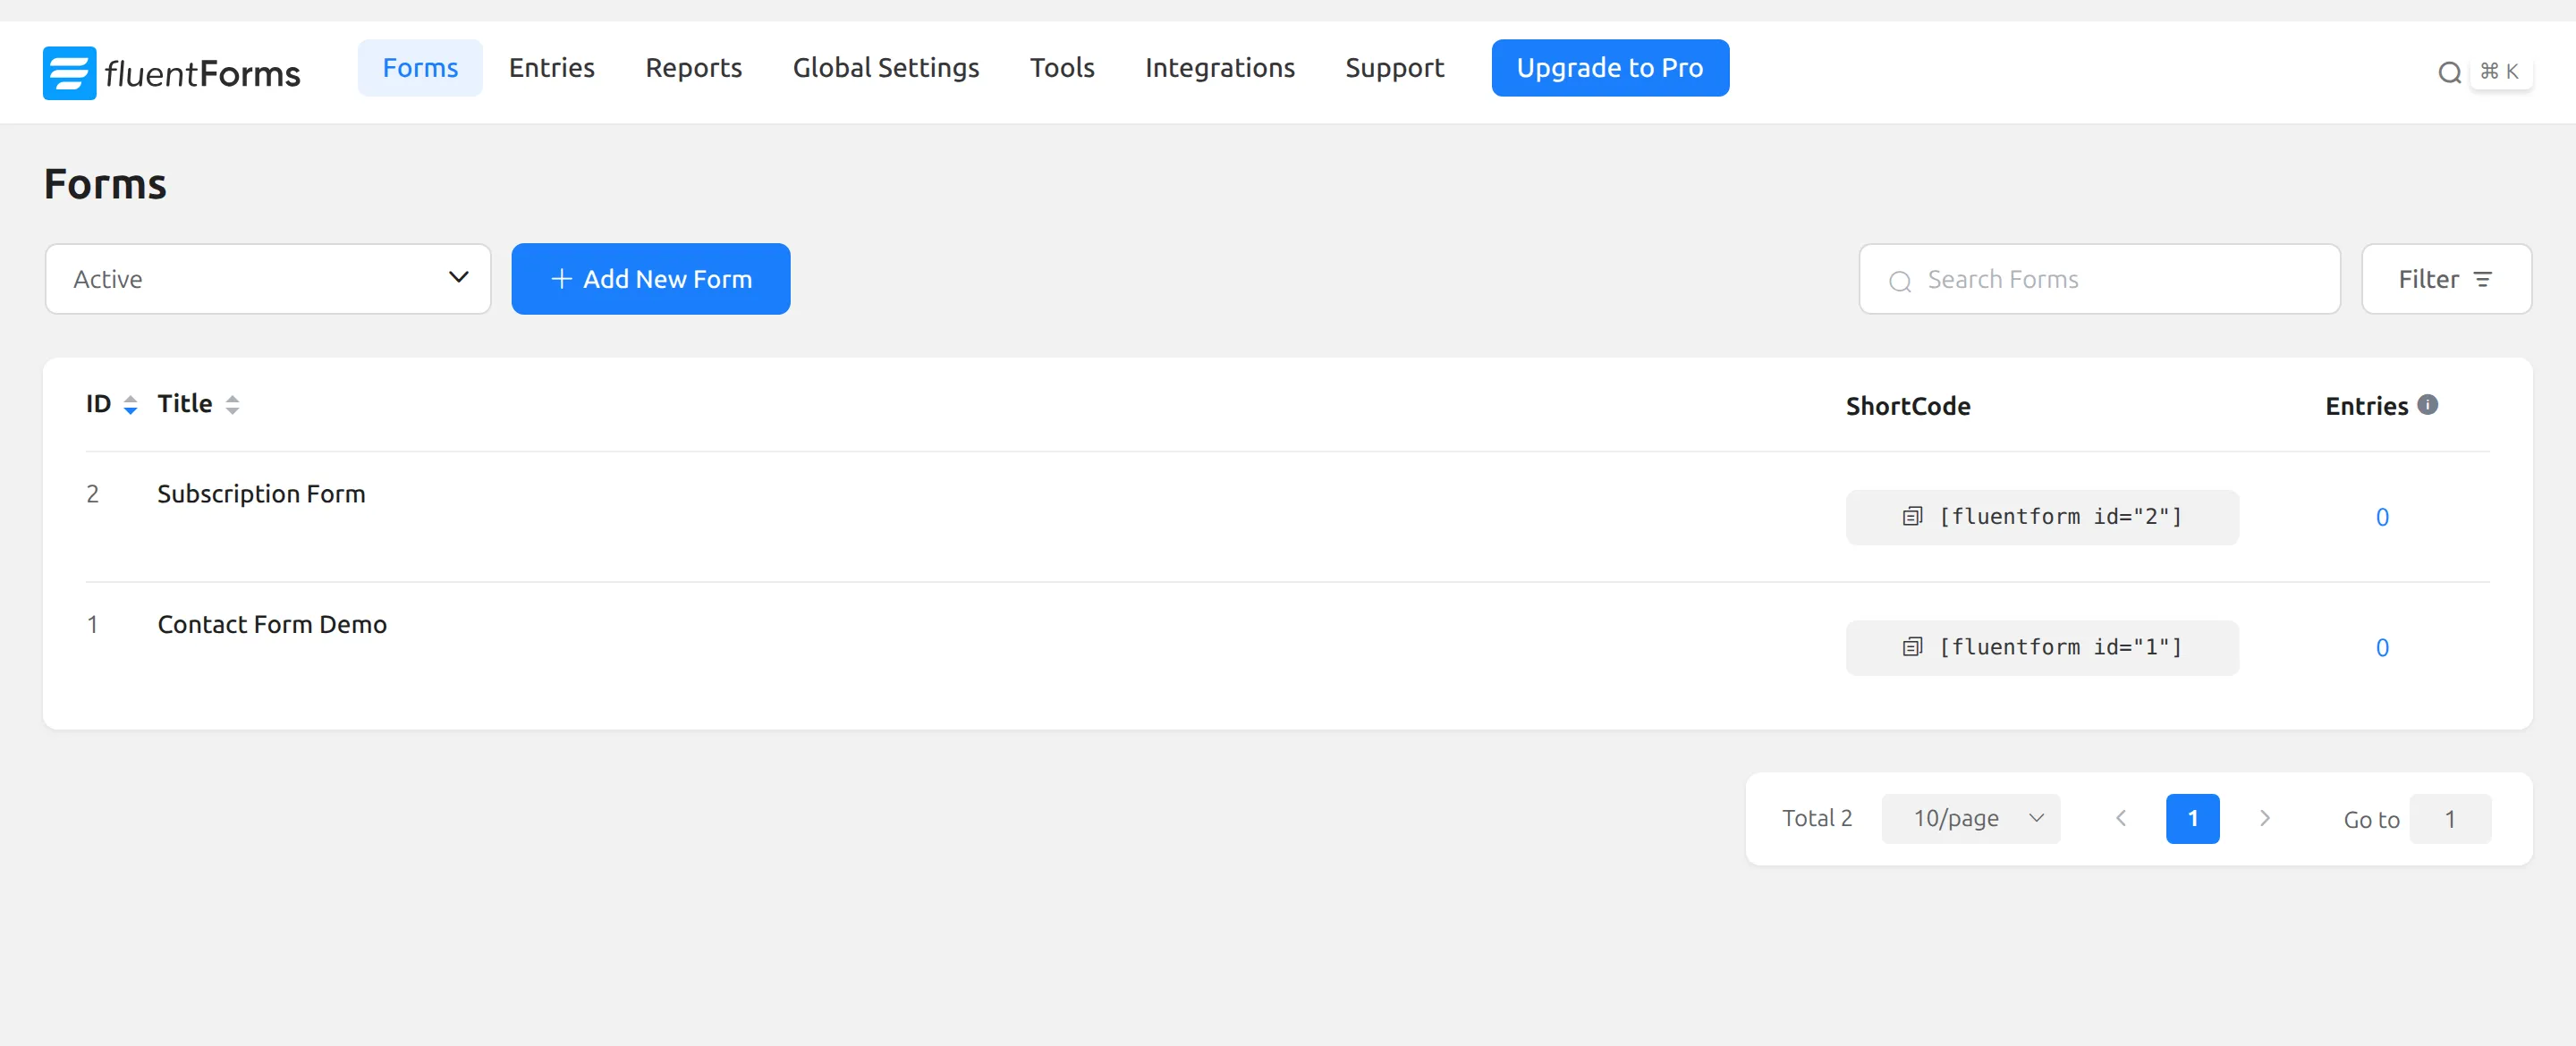Go to next page arrow

pos(2265,818)
